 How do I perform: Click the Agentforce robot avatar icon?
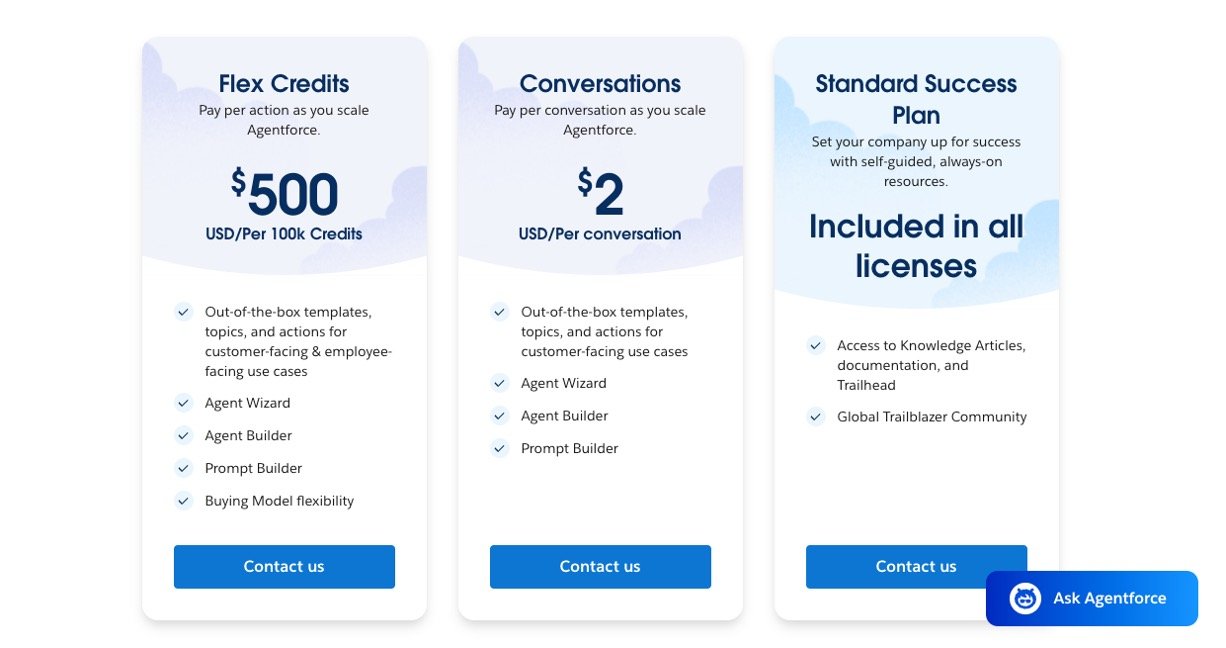pos(1025,598)
